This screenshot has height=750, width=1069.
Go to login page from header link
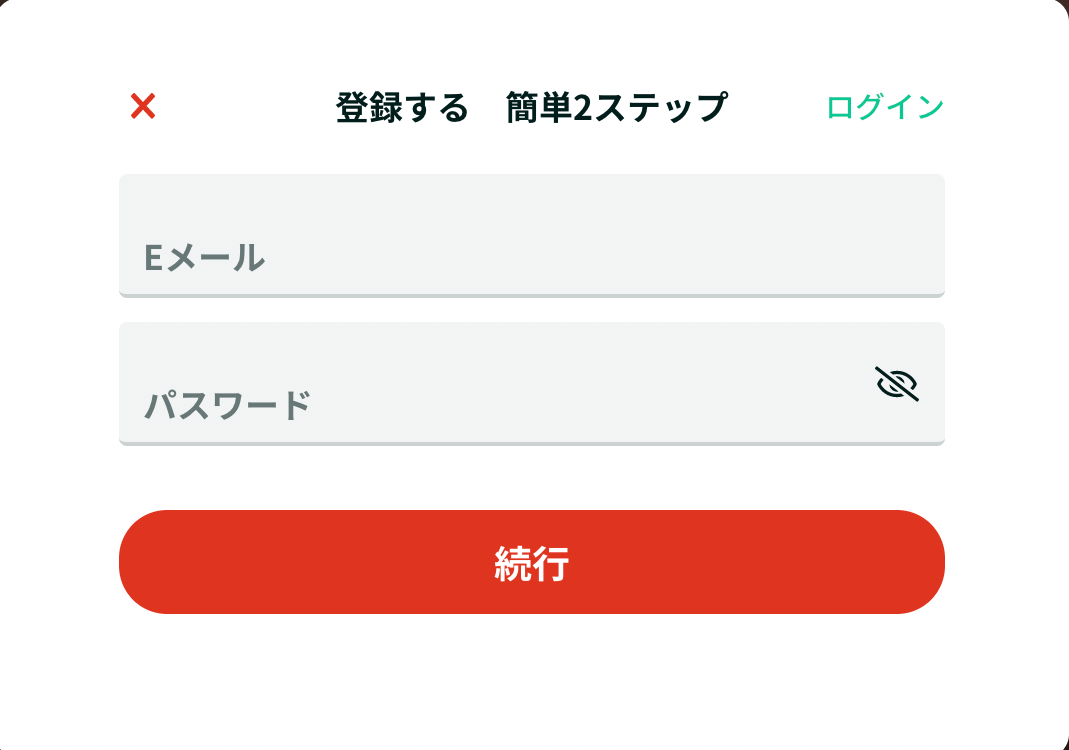click(885, 107)
